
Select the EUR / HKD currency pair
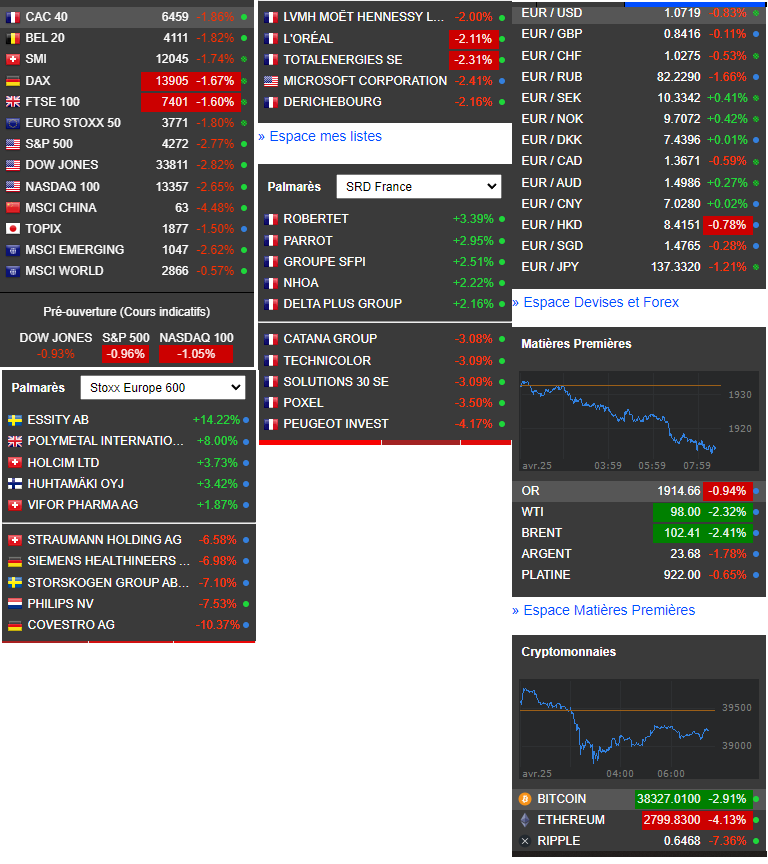(639, 225)
